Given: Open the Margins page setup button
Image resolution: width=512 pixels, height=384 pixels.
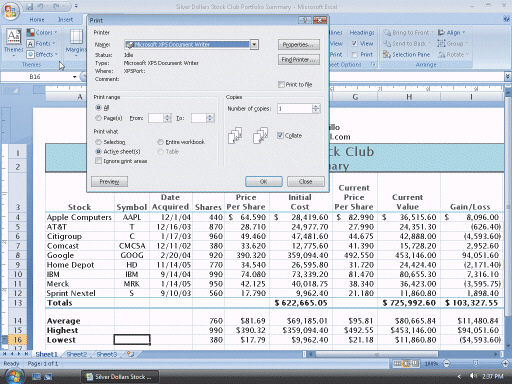Looking at the screenshot, I should pyautogui.click(x=76, y=43).
